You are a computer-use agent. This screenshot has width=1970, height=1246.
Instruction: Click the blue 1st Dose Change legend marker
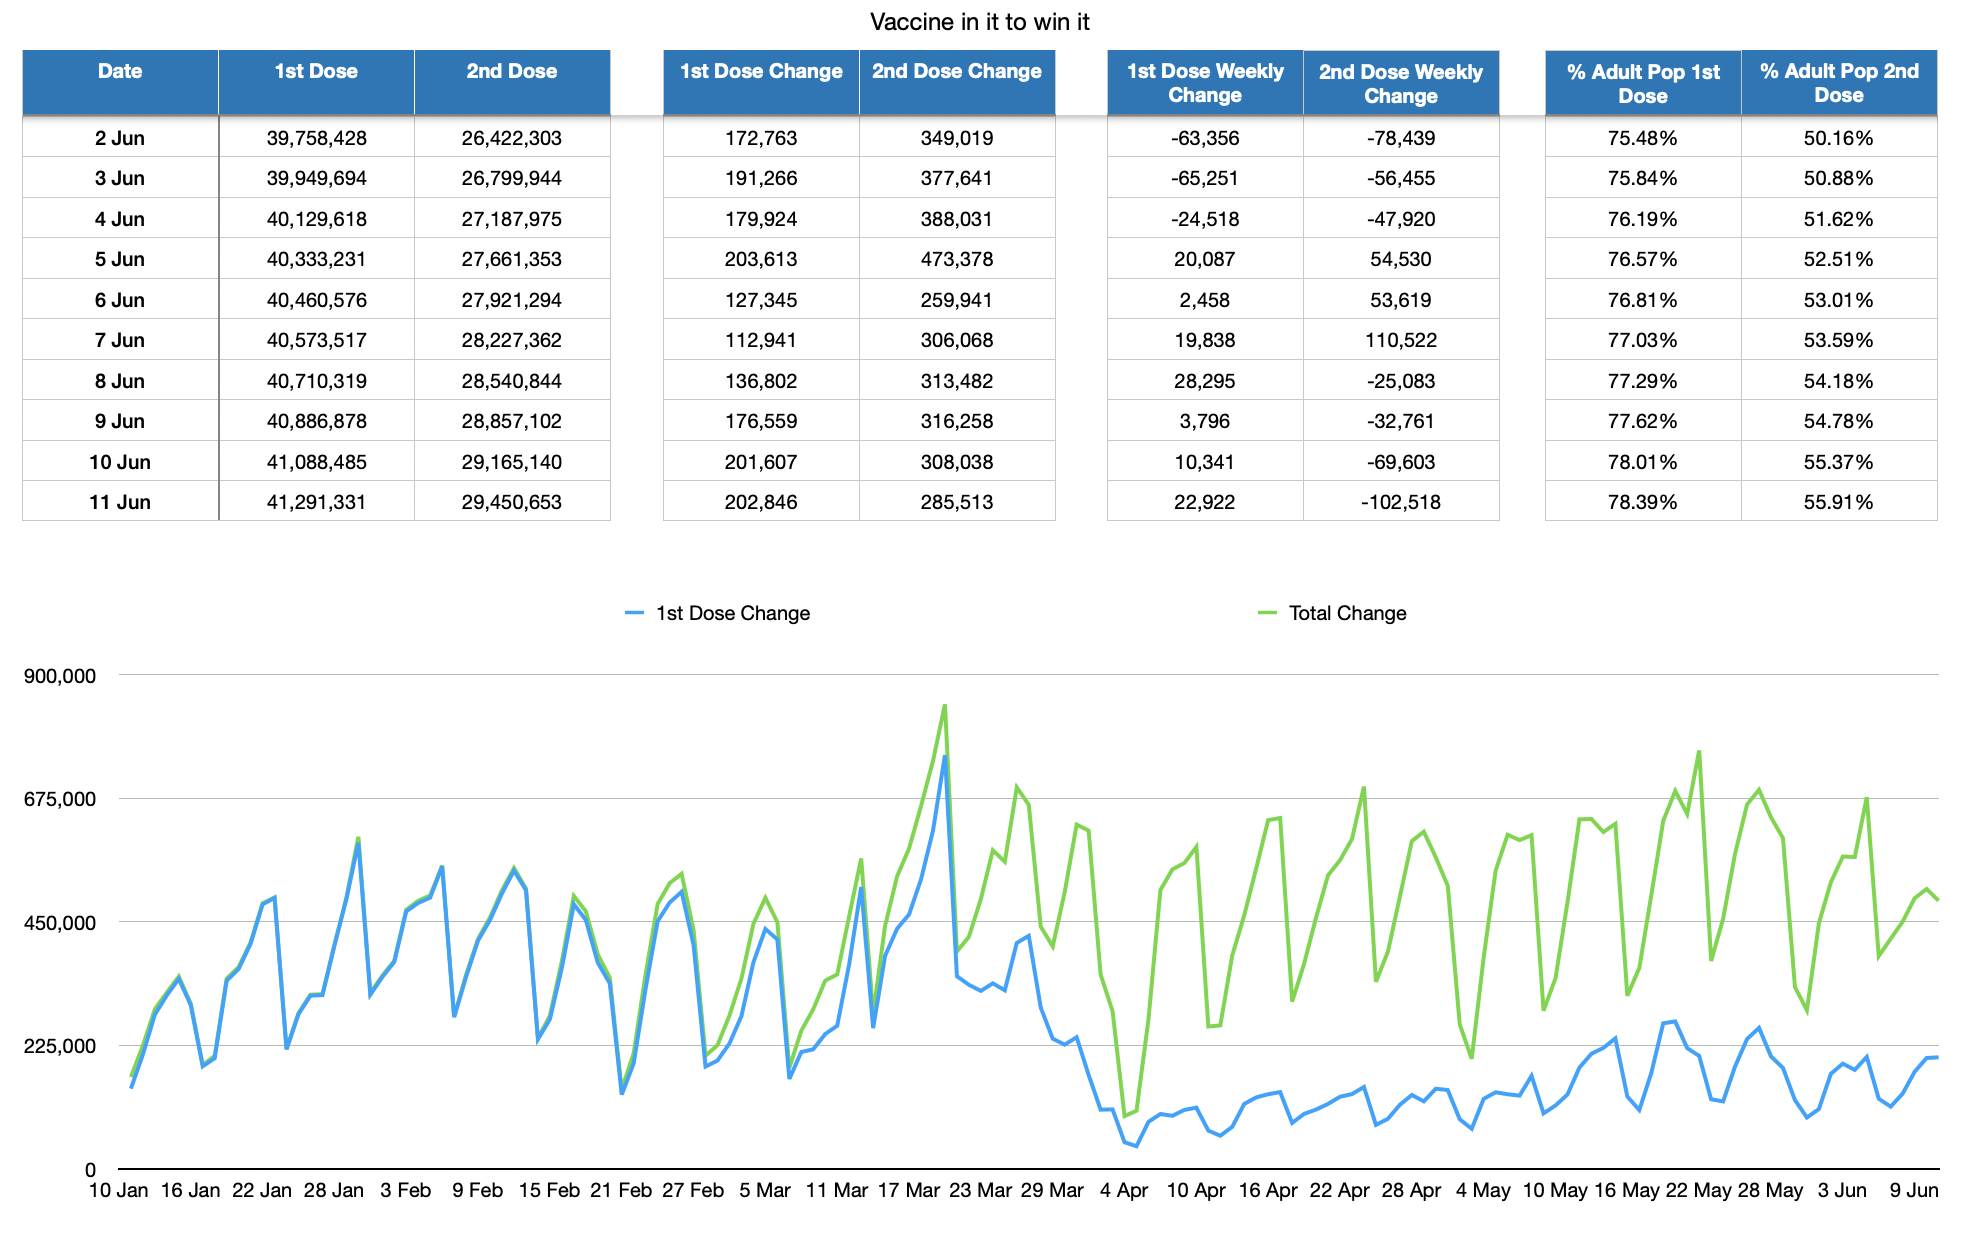coord(634,613)
